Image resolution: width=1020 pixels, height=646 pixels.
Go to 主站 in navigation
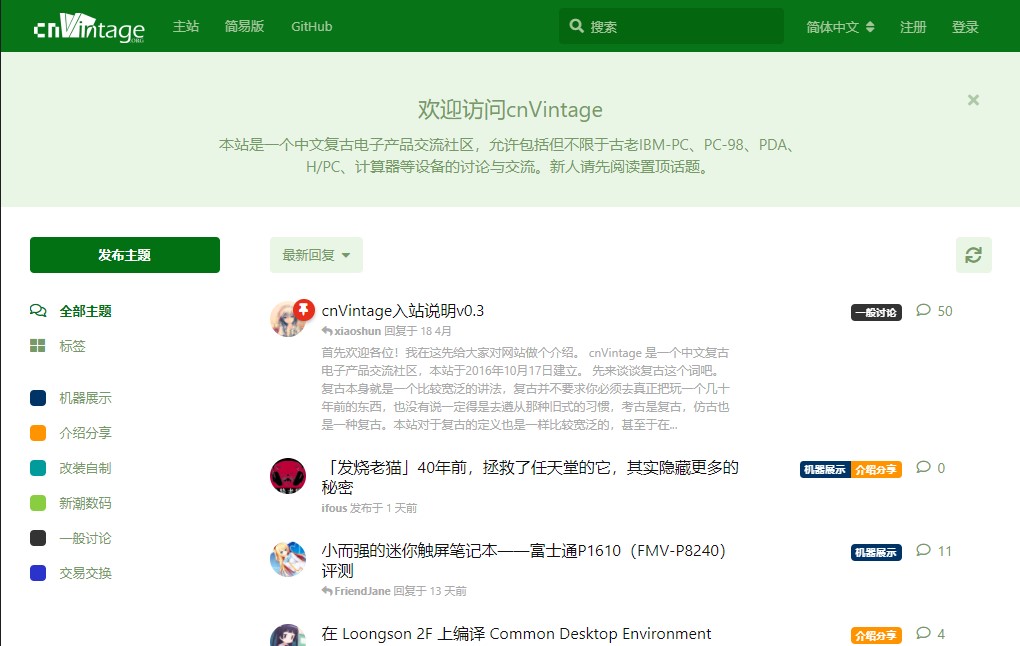[186, 27]
